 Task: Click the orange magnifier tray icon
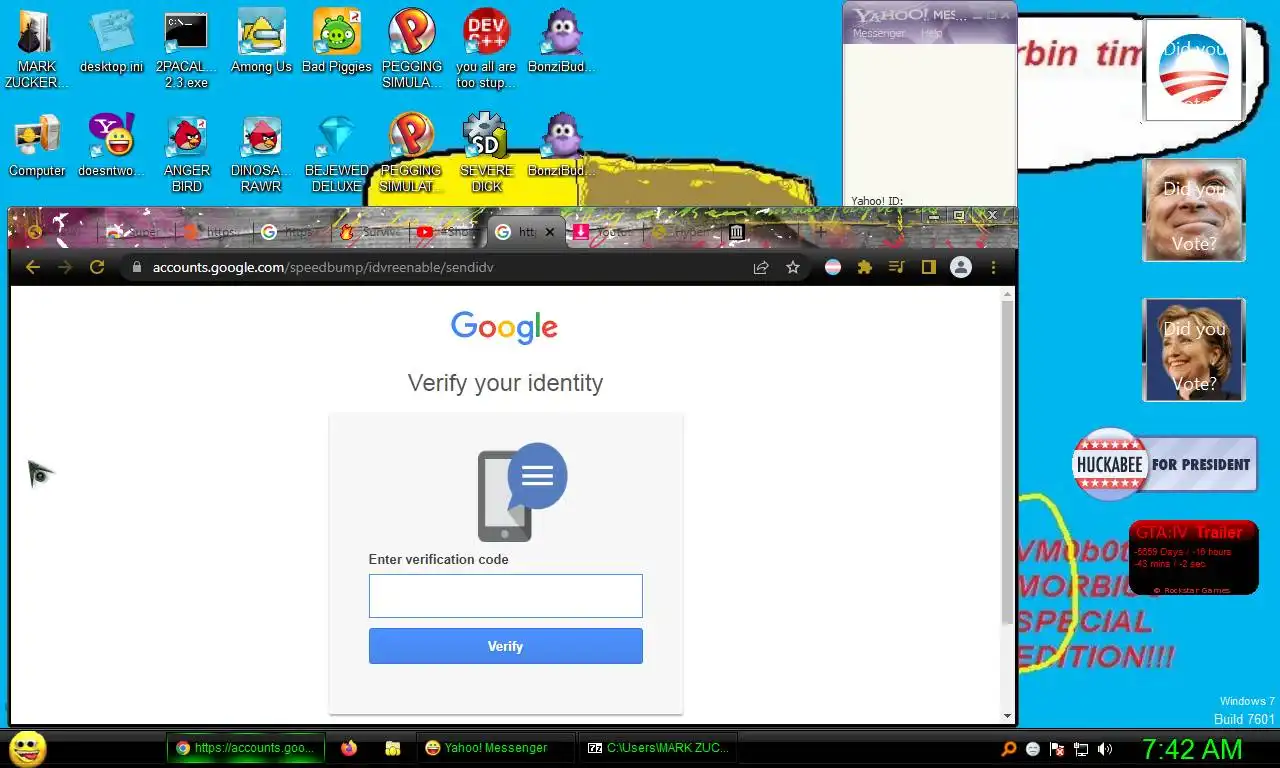[1009, 748]
